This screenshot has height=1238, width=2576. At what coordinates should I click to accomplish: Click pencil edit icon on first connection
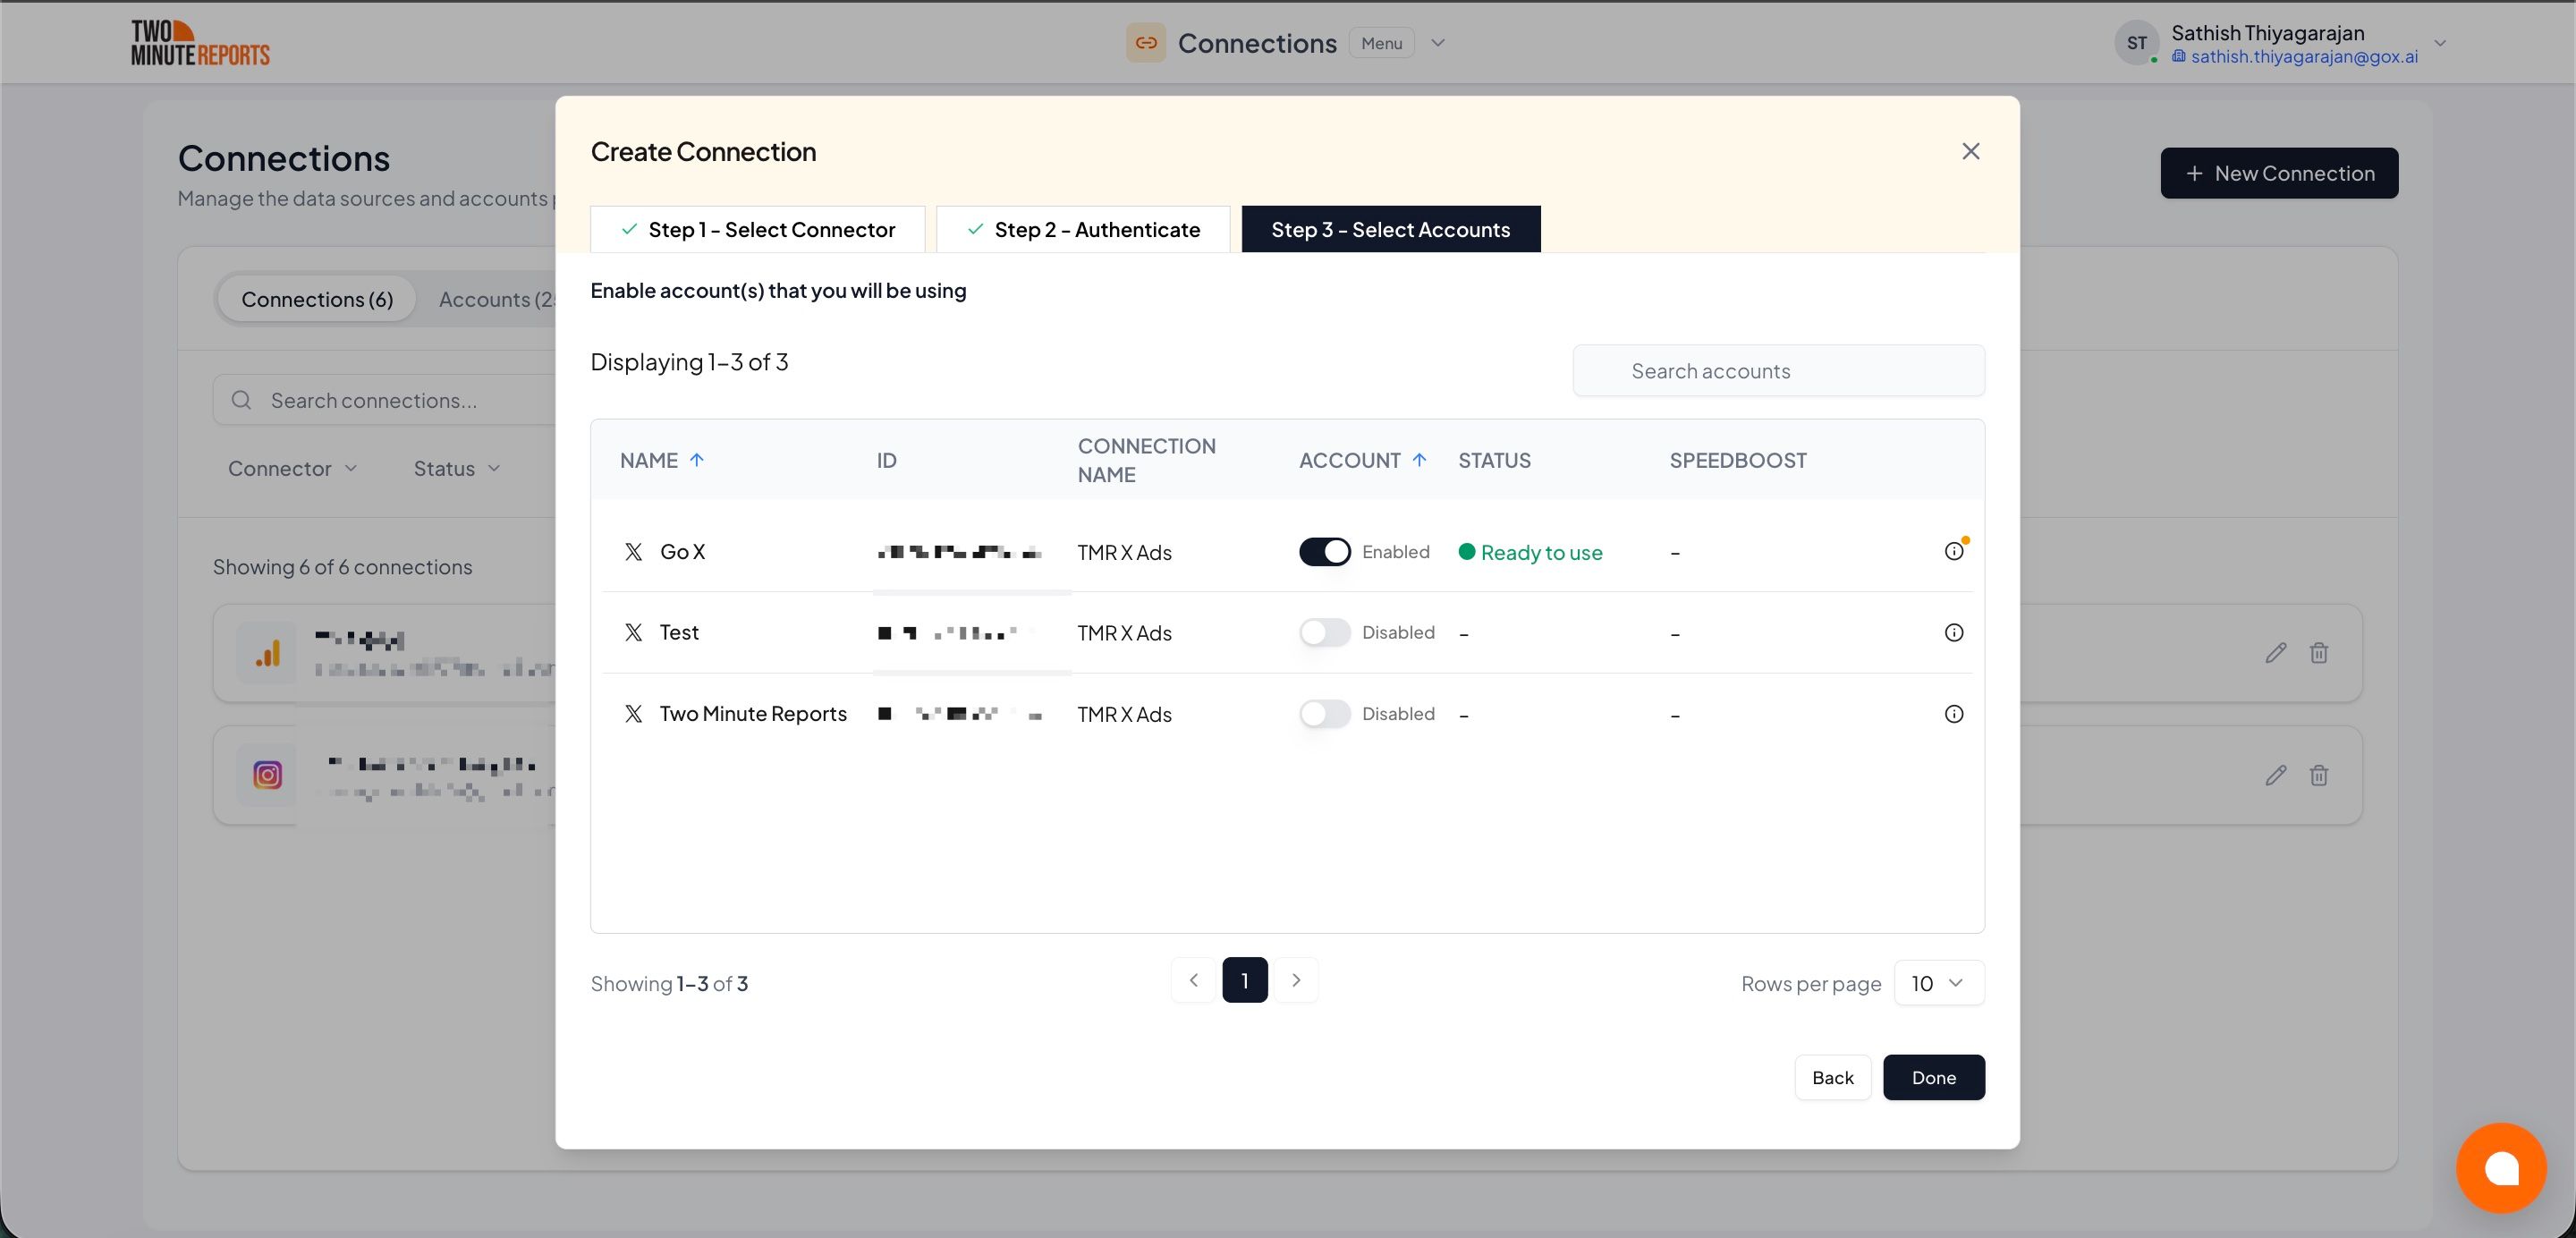tap(2275, 653)
